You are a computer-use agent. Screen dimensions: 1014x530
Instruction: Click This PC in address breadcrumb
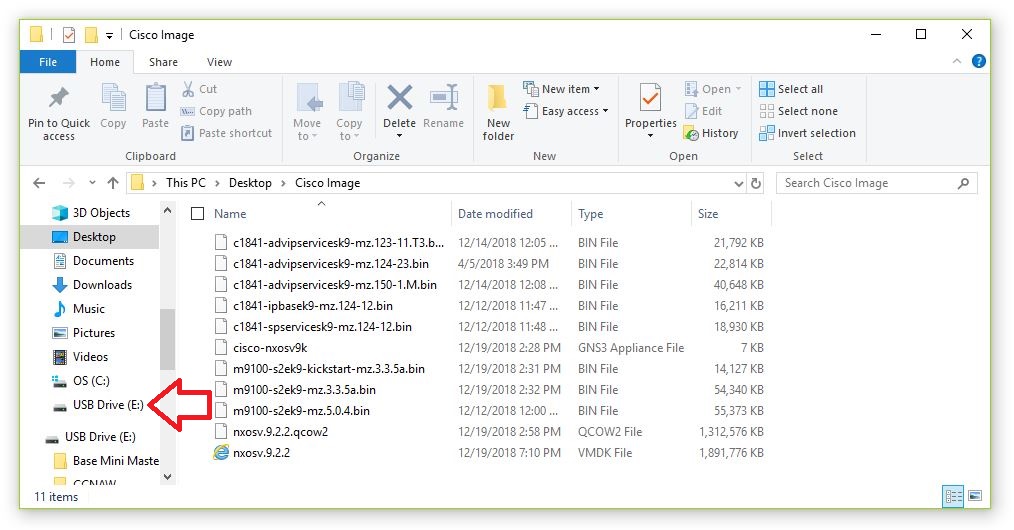point(186,183)
